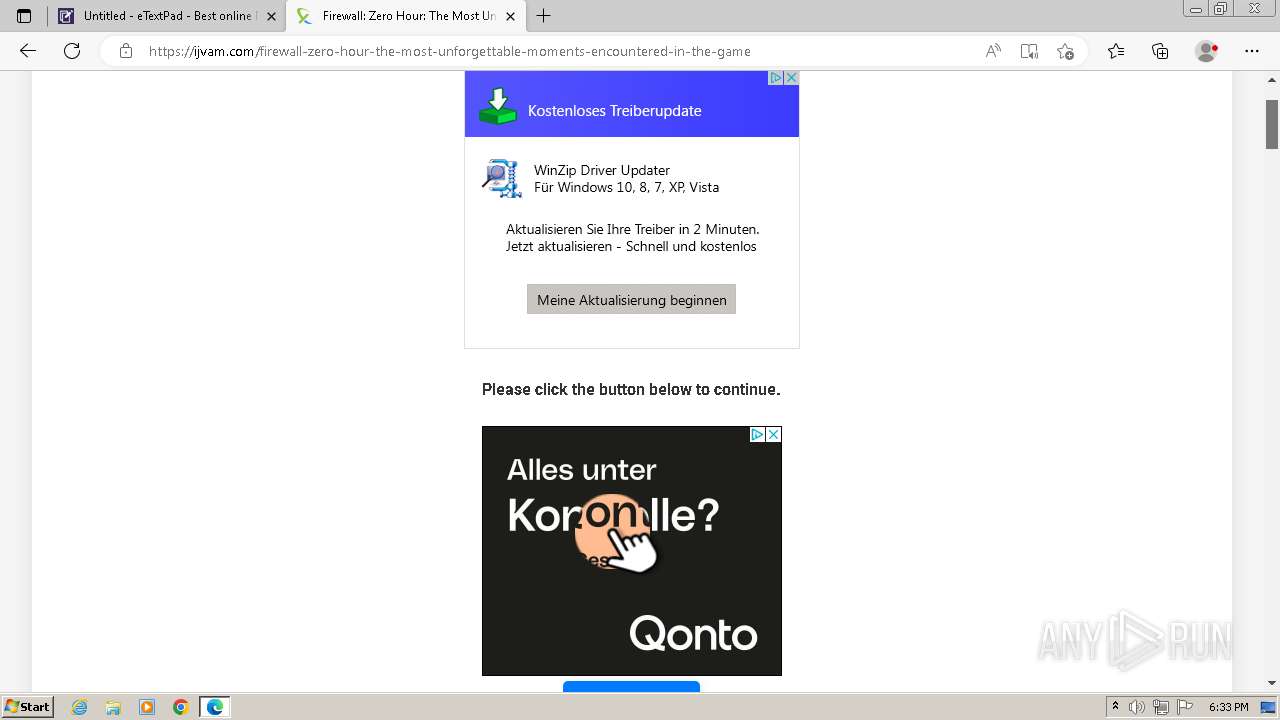Click the clock showing 6:33 PM

tap(1229, 707)
